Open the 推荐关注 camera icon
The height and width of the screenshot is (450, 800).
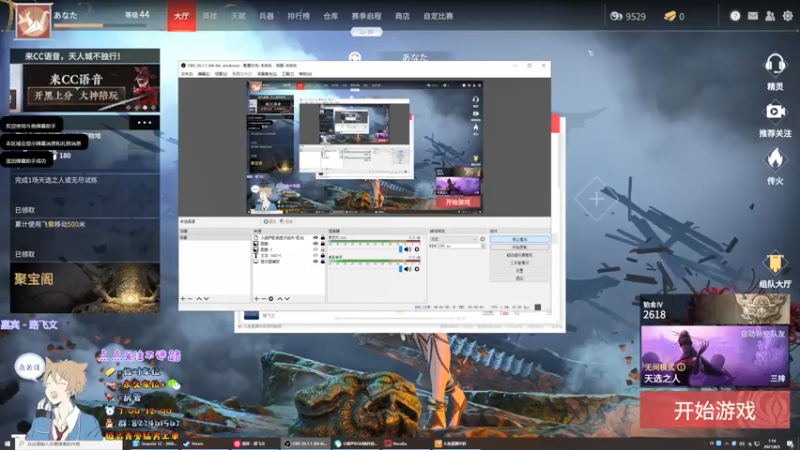pos(774,111)
